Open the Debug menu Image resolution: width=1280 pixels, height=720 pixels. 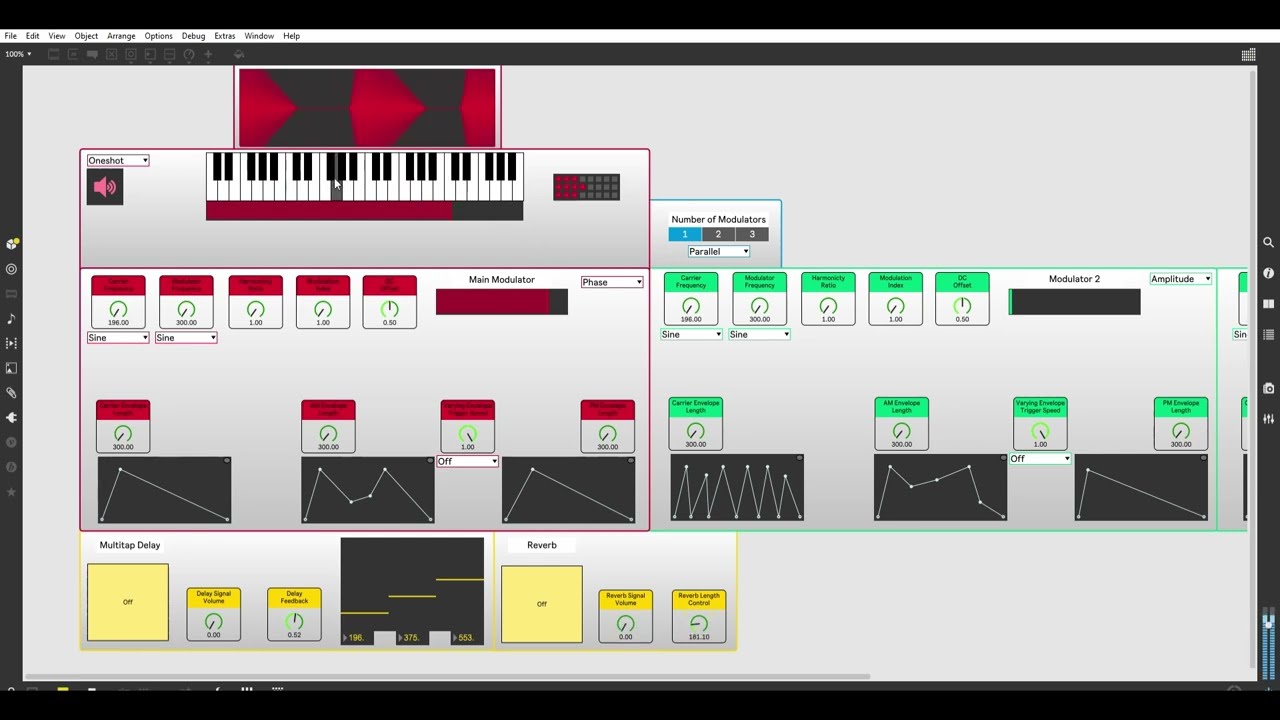point(193,36)
